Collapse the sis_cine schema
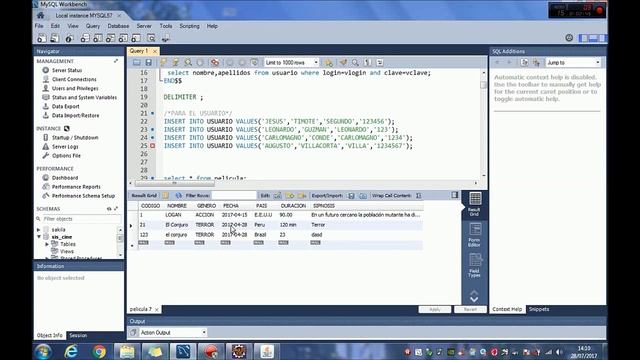Image resolution: width=640 pixels, height=360 pixels. [x=39, y=237]
